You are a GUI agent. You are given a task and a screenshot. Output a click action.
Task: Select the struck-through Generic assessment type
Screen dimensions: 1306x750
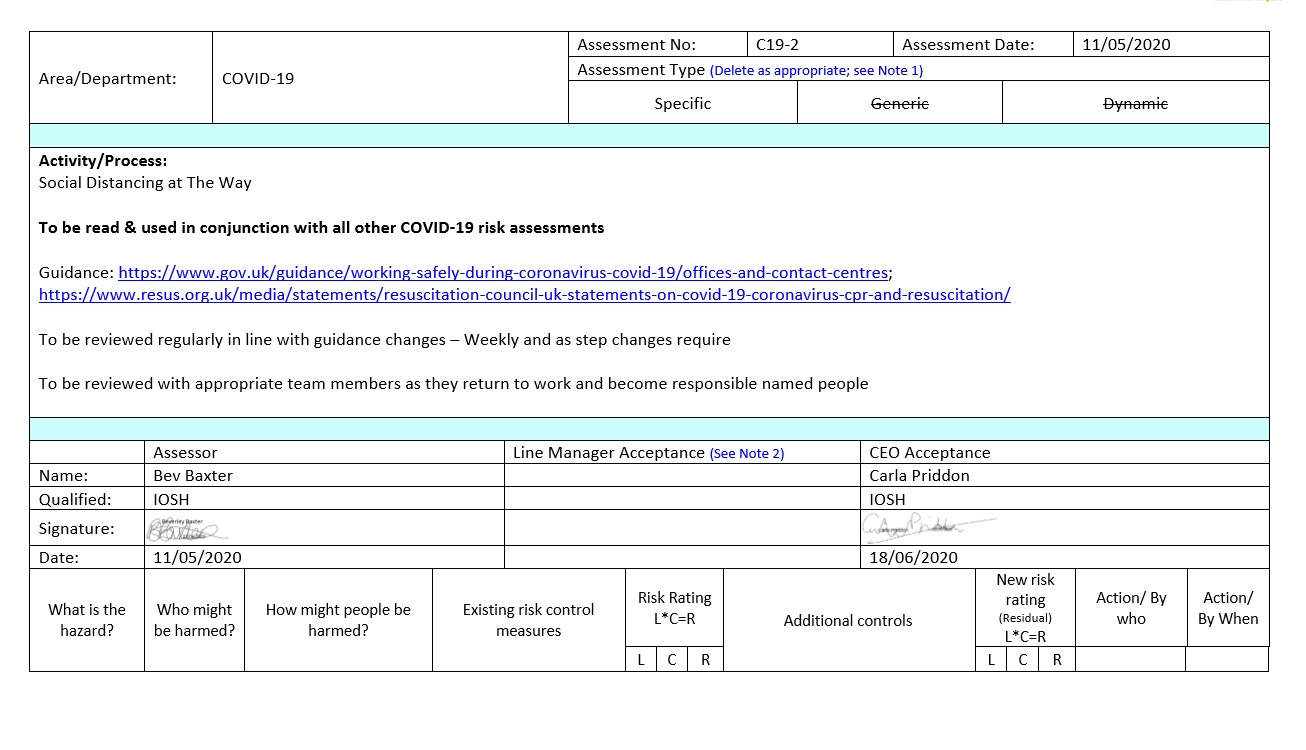click(x=899, y=104)
